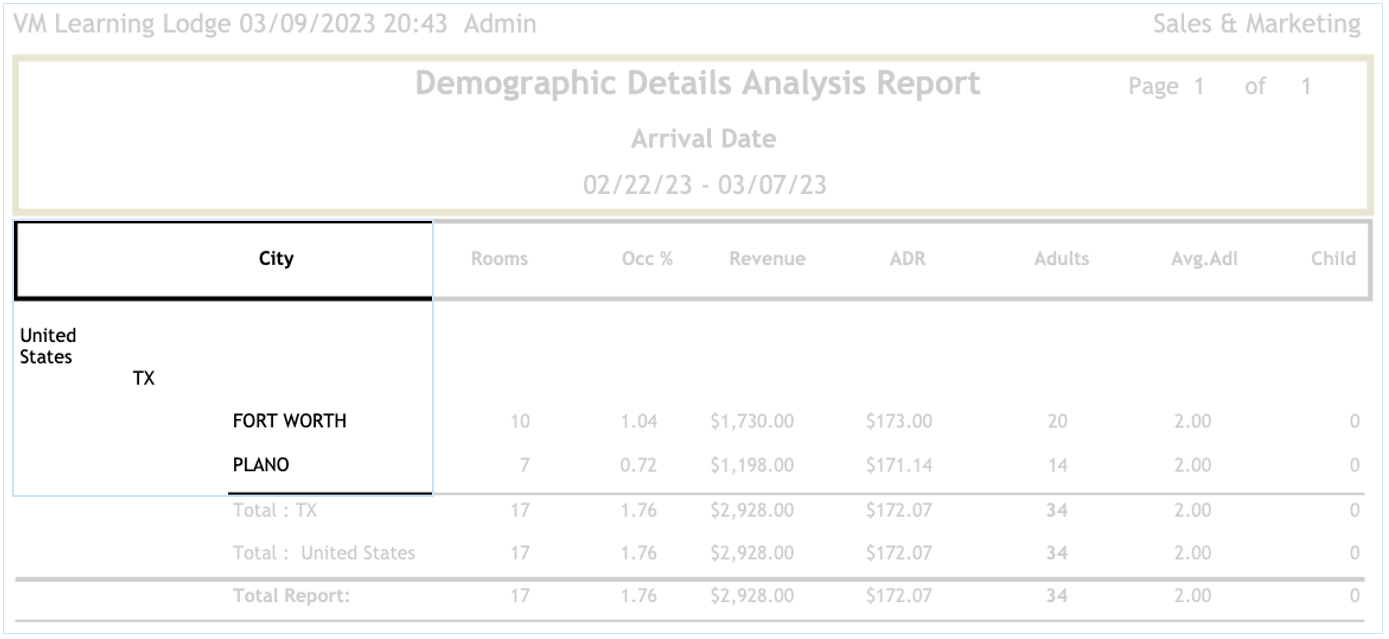Select the Avg.Adl column header
Screen dimensions: 1389x639
click(1204, 259)
